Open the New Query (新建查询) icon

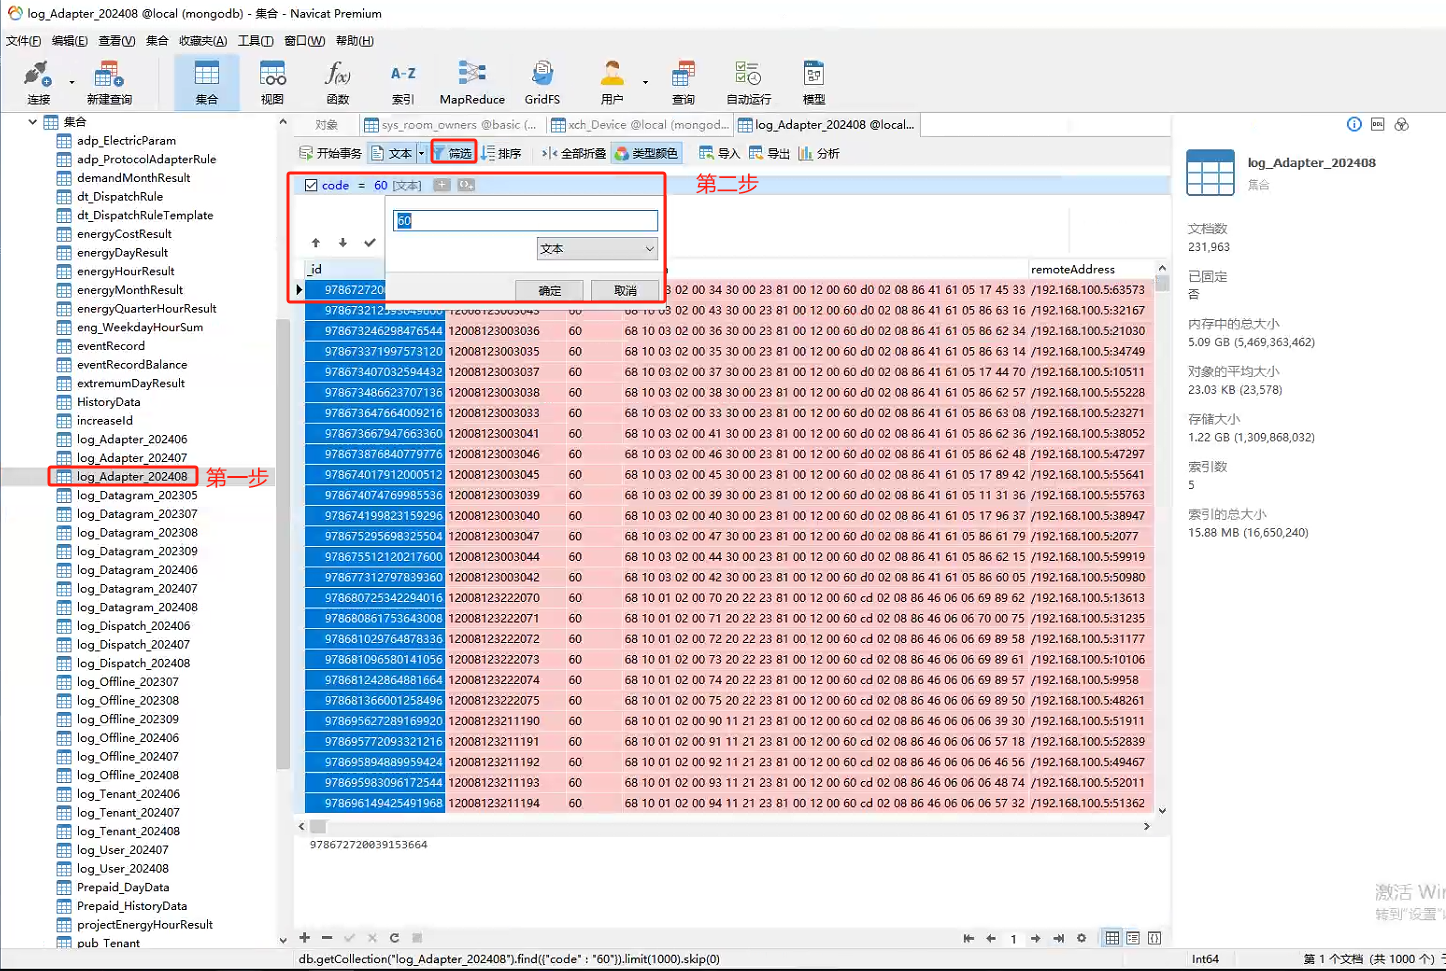109,82
